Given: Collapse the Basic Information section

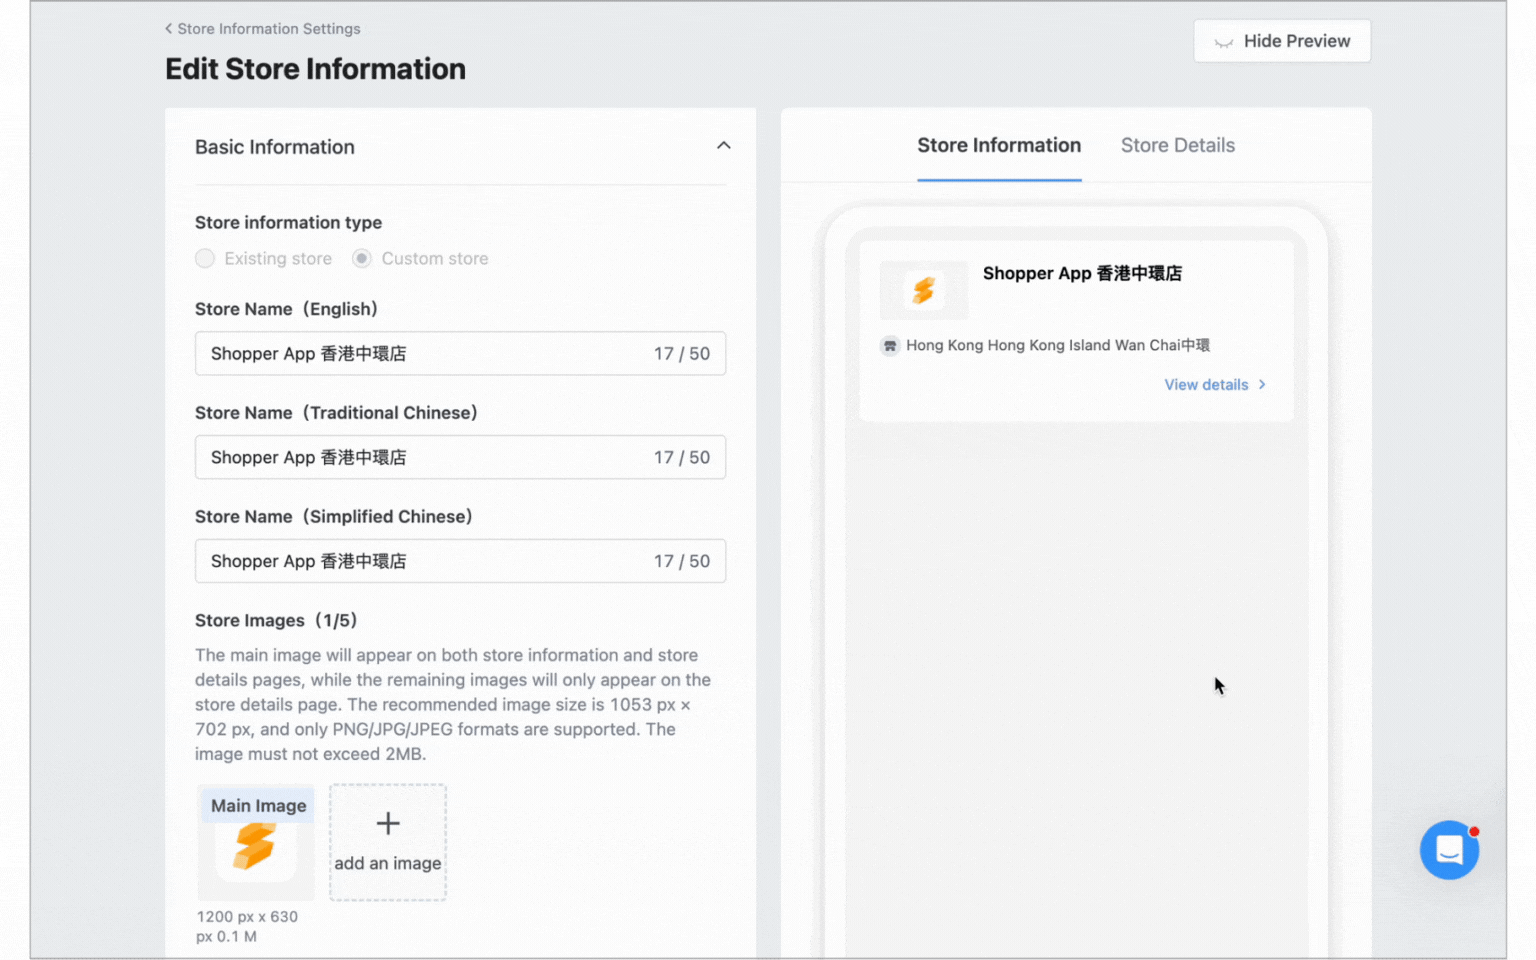Looking at the screenshot, I should (723, 146).
